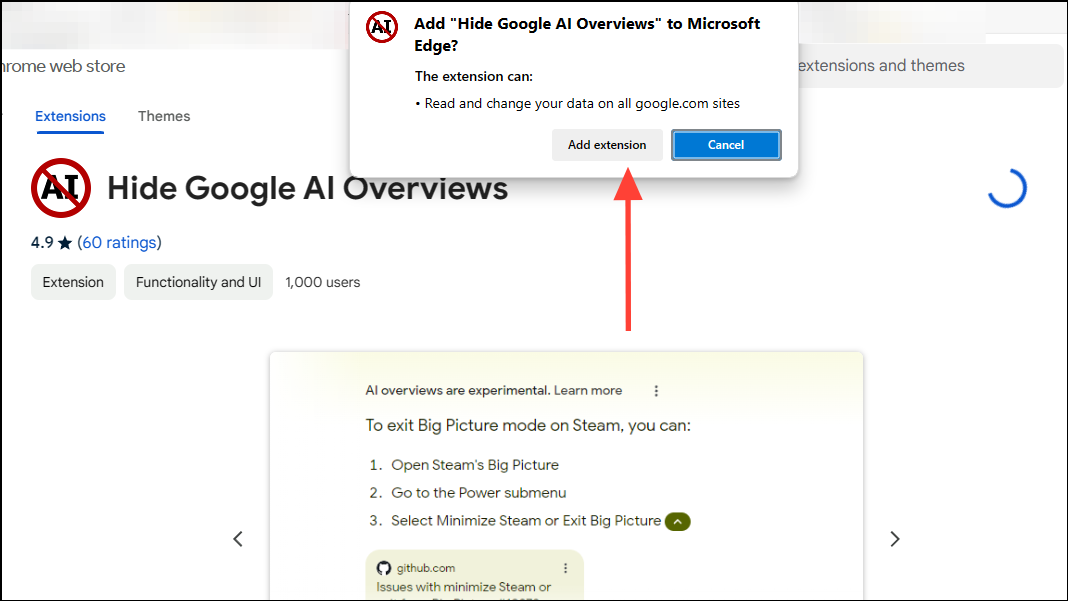1068x601 pixels.
Task: Cancel the add extension dialog
Action: tap(726, 145)
